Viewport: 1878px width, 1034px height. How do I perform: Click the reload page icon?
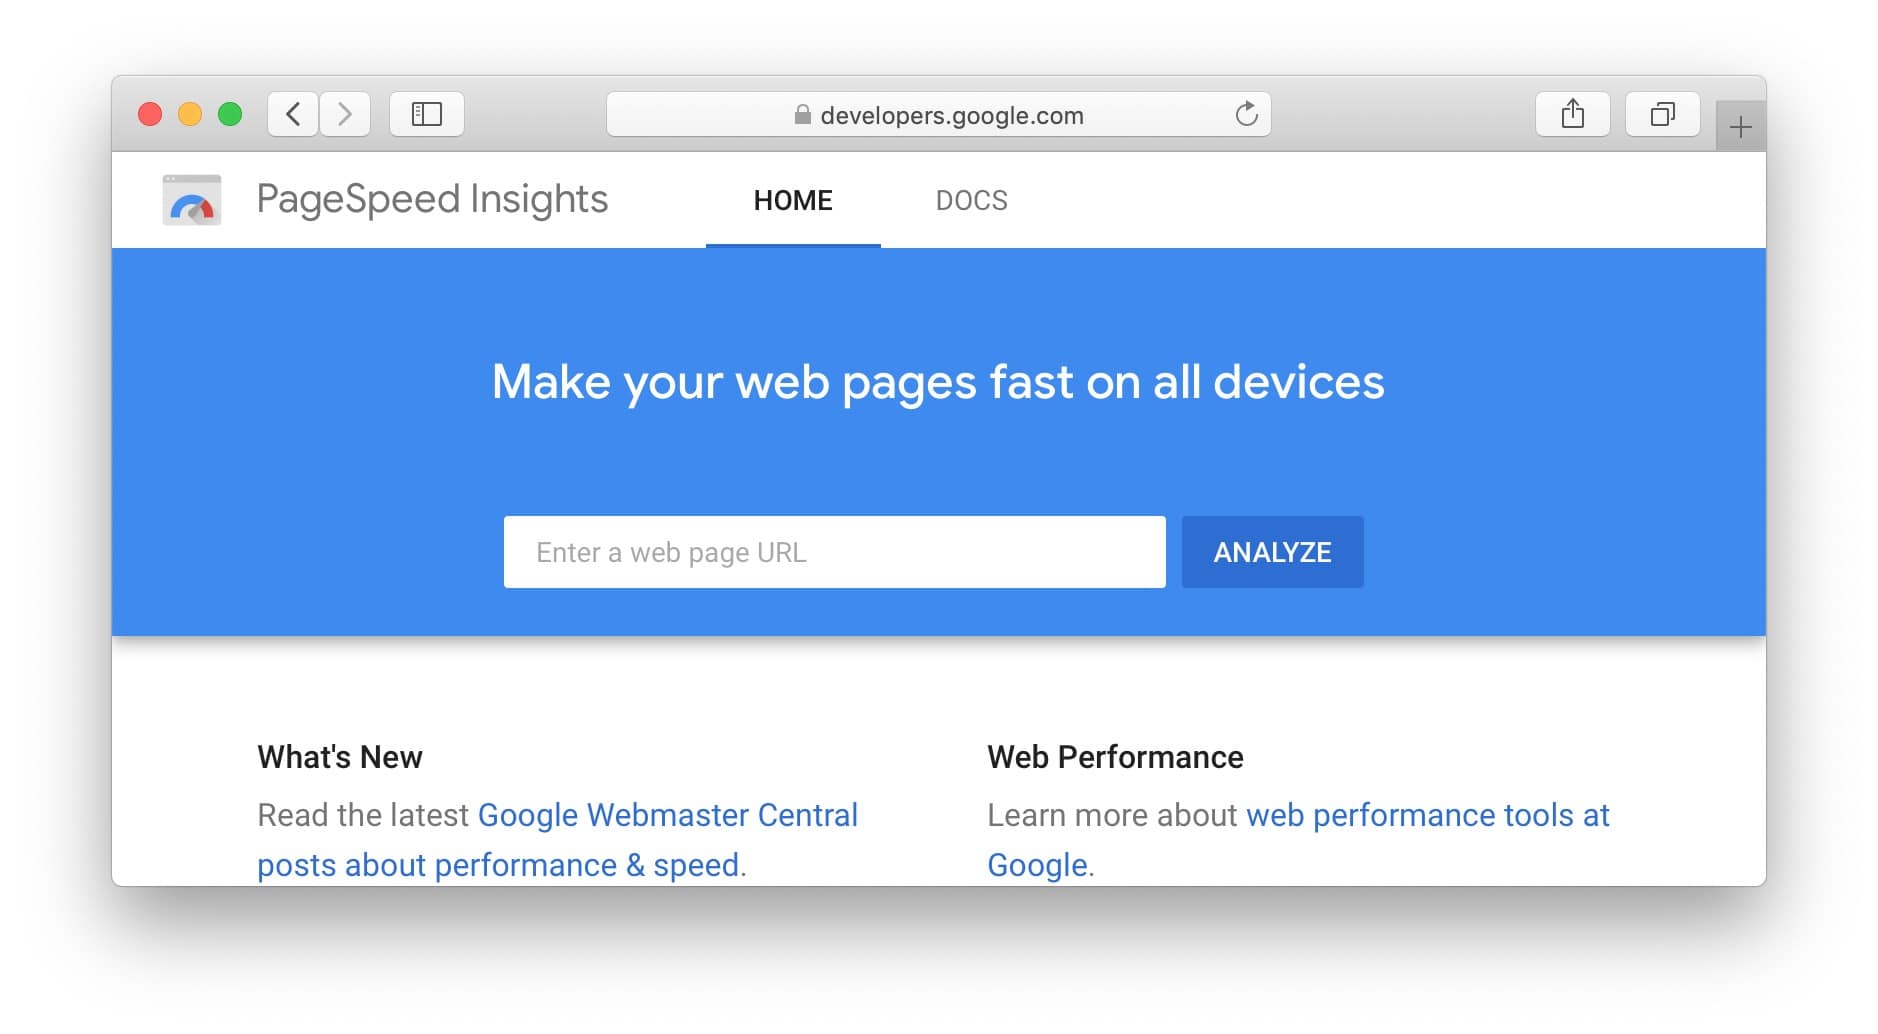1245,114
